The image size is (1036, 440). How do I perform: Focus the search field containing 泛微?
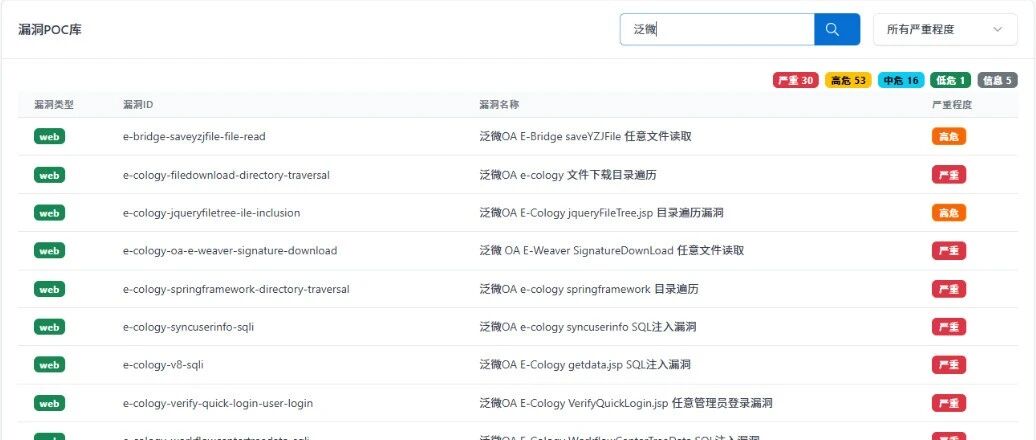coord(717,30)
